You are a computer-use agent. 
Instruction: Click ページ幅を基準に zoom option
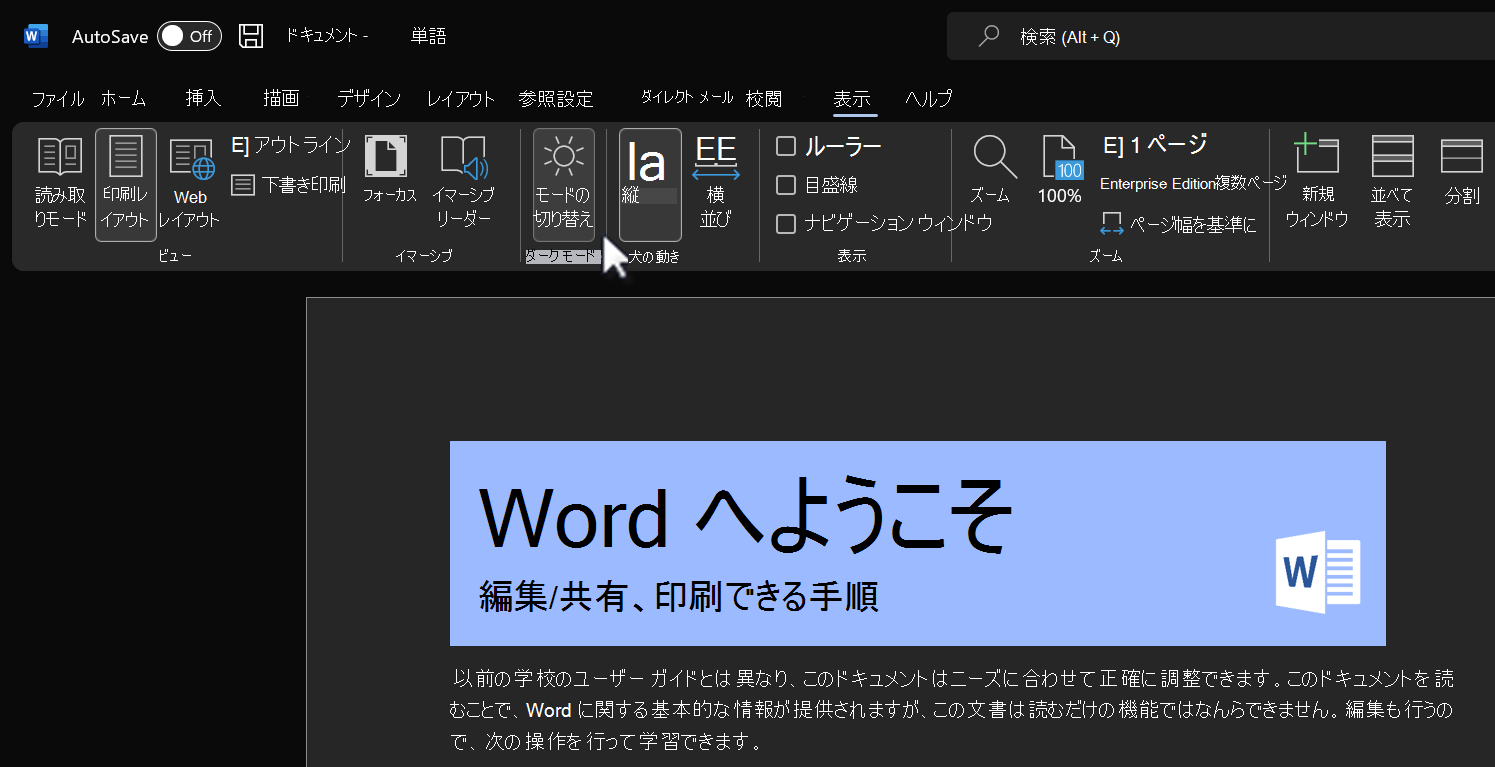(1178, 224)
